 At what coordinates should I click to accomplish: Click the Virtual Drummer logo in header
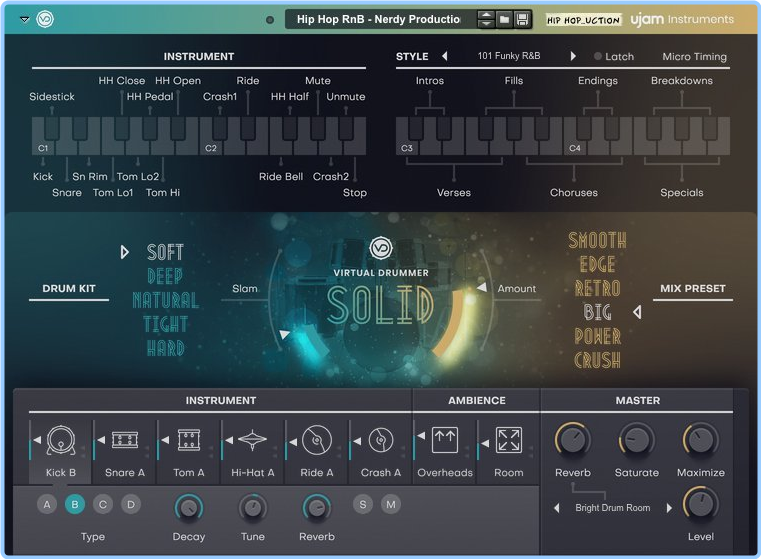tap(45, 19)
